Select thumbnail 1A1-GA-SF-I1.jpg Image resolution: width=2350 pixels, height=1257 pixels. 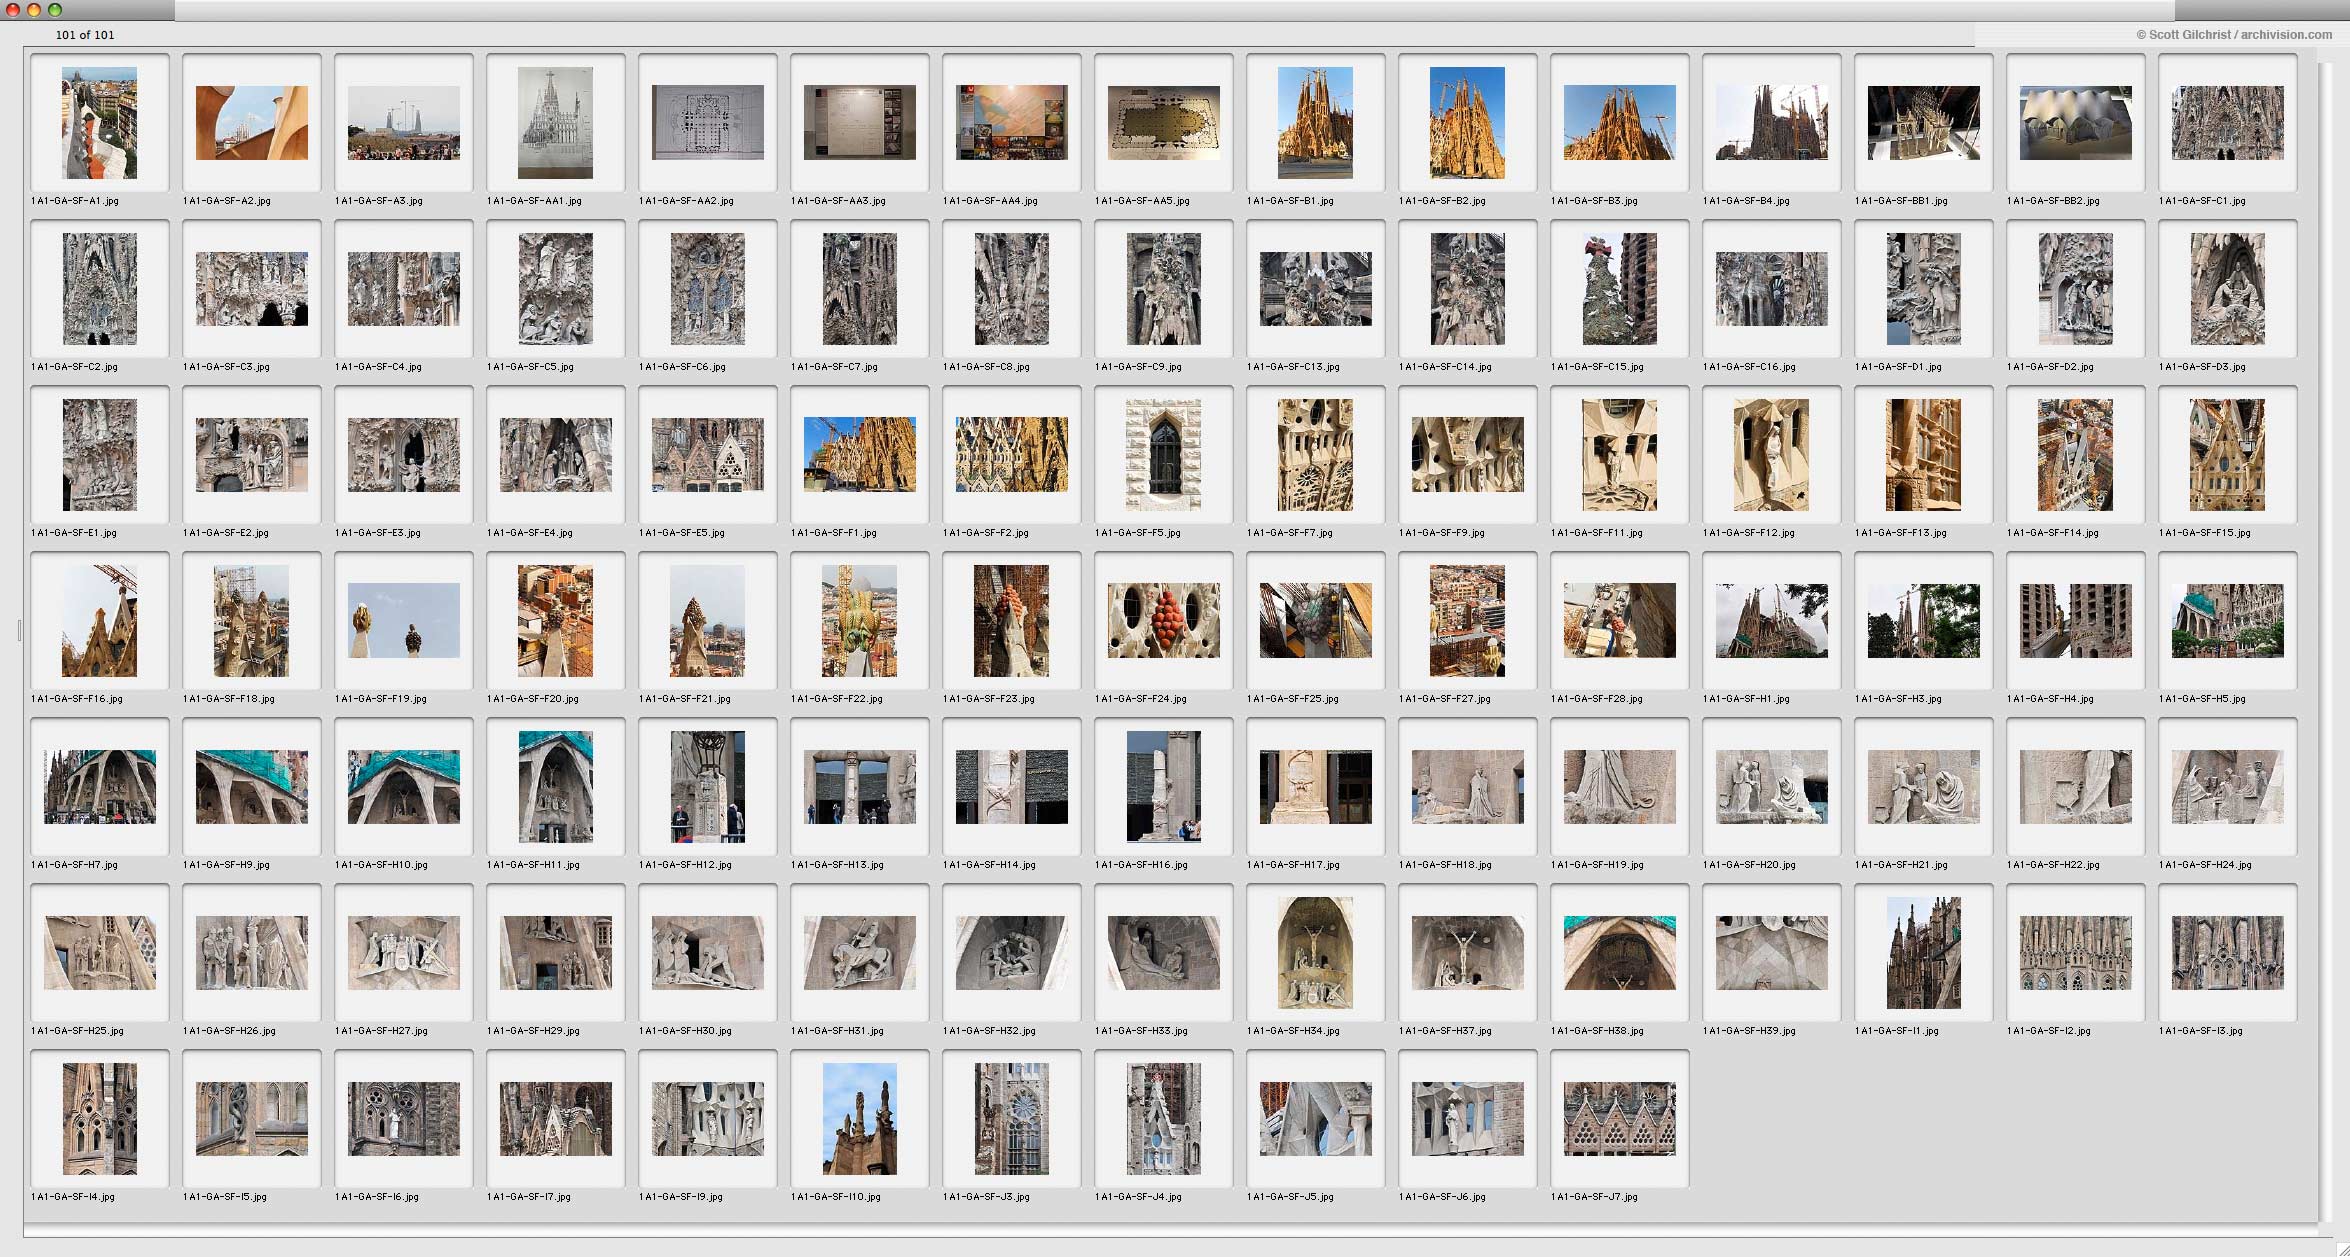pos(1923,953)
